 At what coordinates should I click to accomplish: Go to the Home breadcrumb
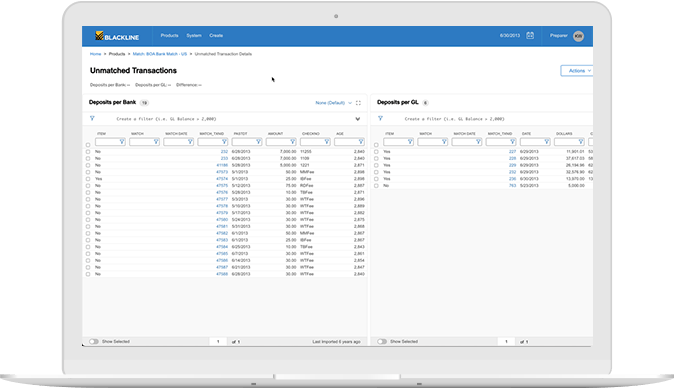click(x=95, y=54)
